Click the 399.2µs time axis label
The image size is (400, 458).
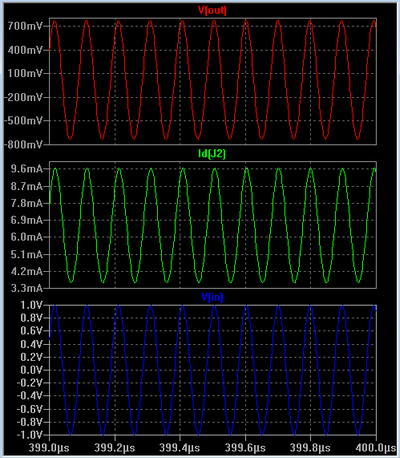coord(115,448)
